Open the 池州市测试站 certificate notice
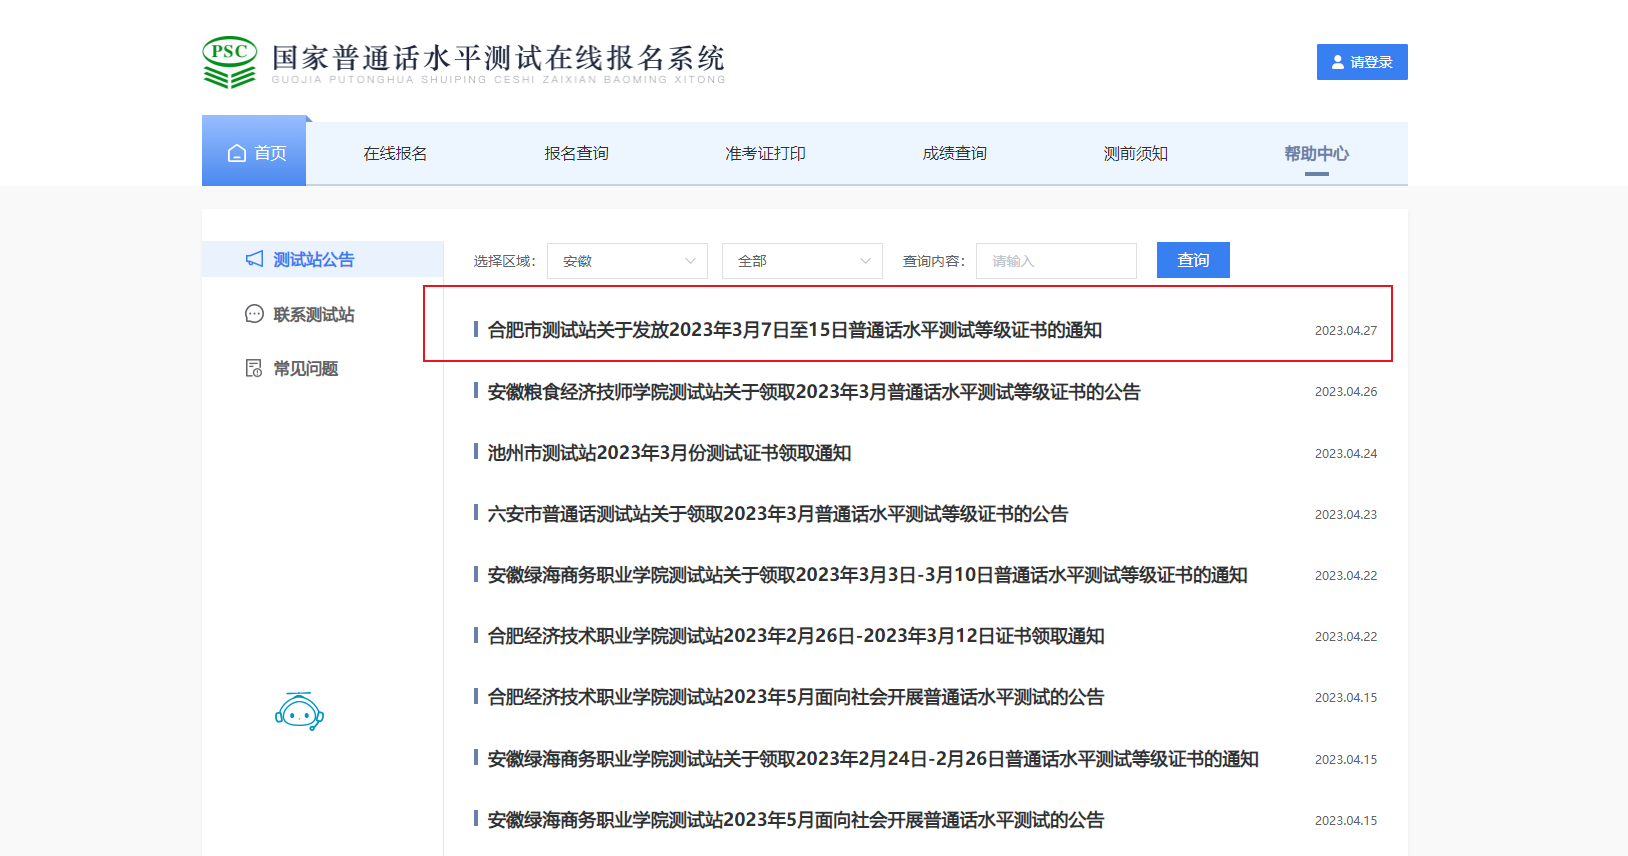The image size is (1628, 856). click(x=669, y=453)
